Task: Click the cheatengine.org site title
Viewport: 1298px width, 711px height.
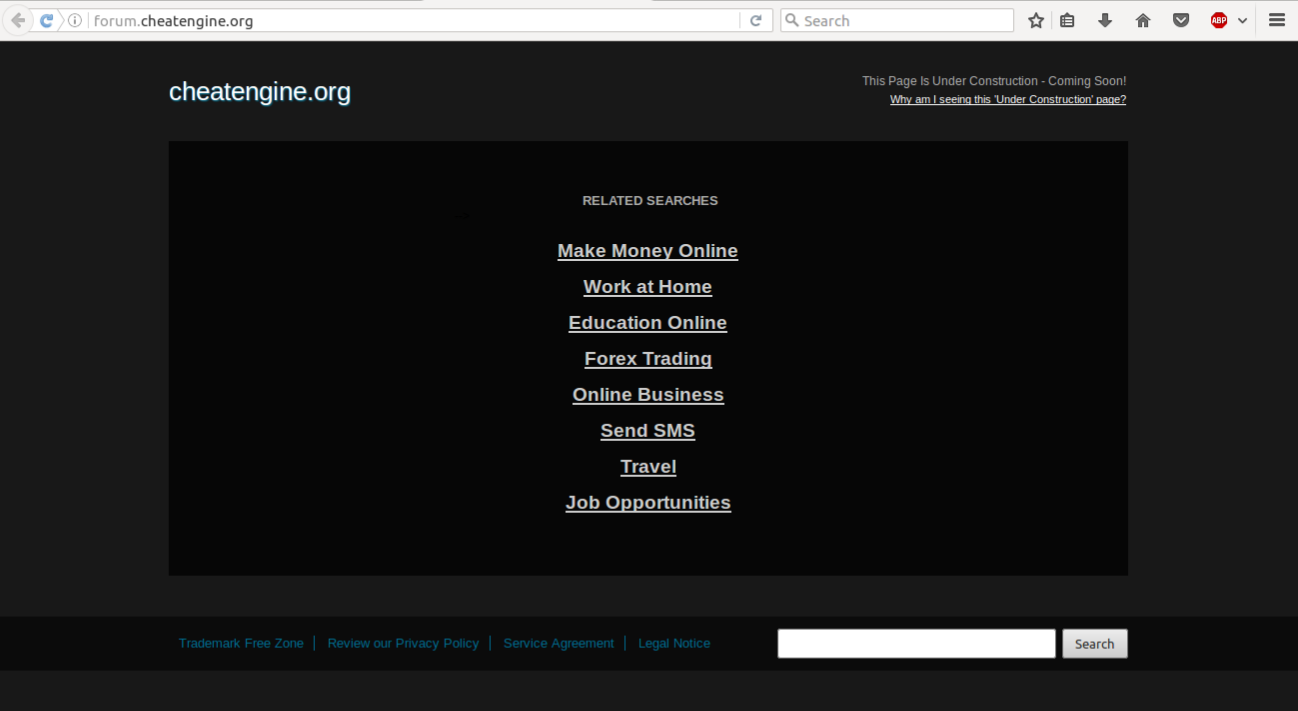Action: tap(260, 92)
